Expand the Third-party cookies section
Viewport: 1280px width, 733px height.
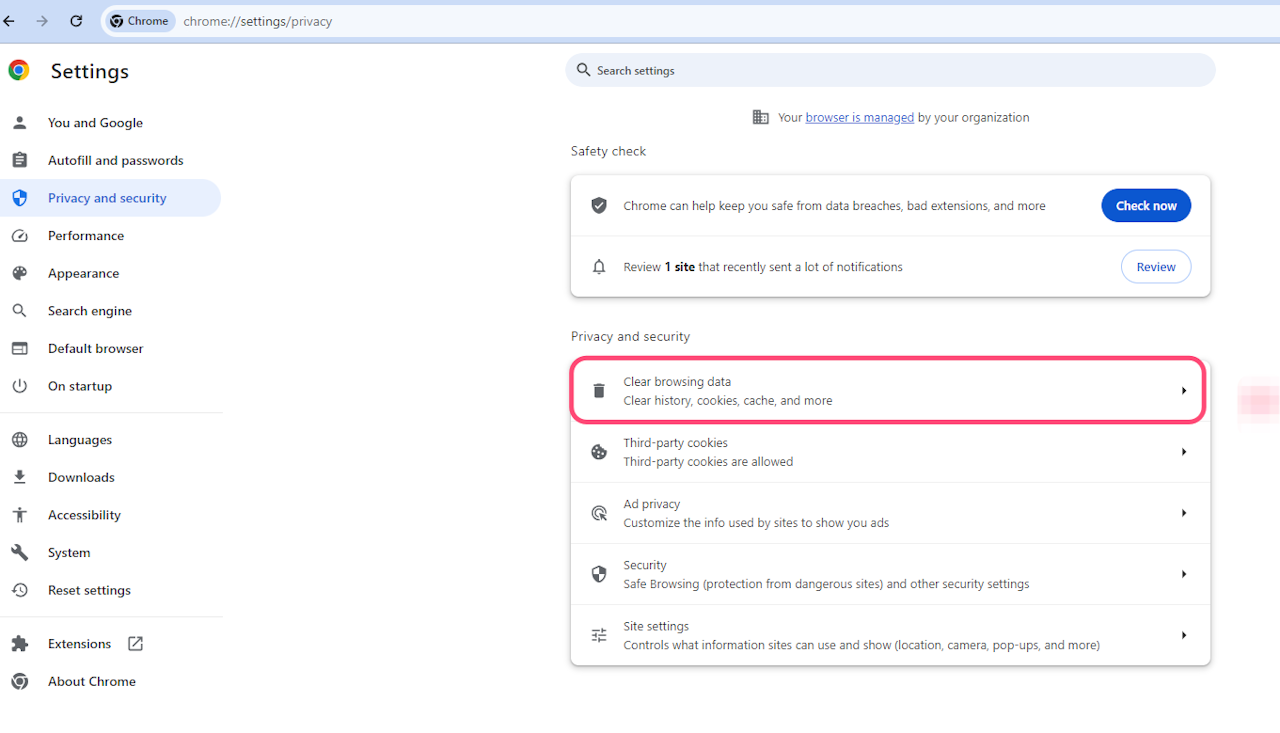coord(1184,451)
